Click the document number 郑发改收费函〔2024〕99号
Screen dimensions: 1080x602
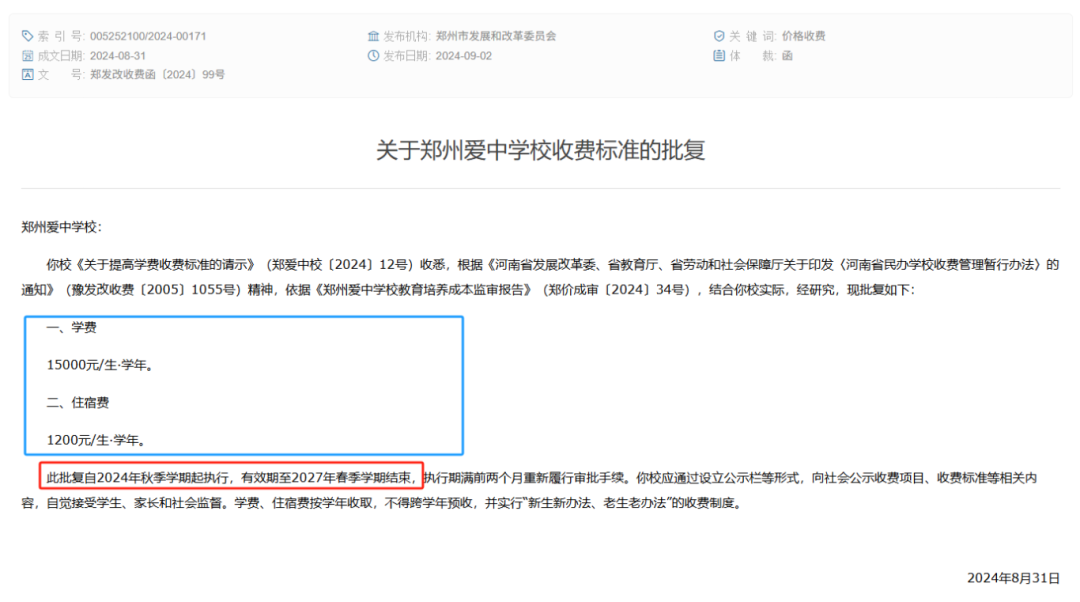[x=157, y=75]
